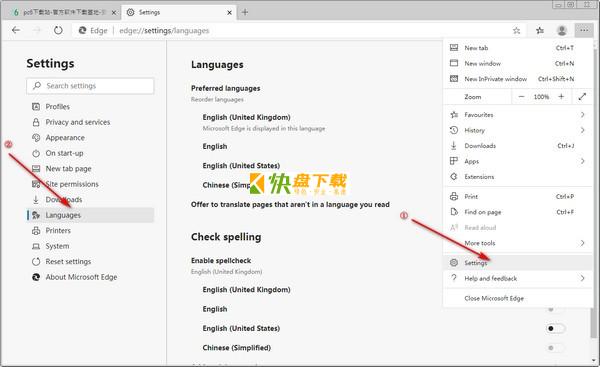600x367 pixels.
Task: Choose New tab from the menu
Action: pos(517,48)
